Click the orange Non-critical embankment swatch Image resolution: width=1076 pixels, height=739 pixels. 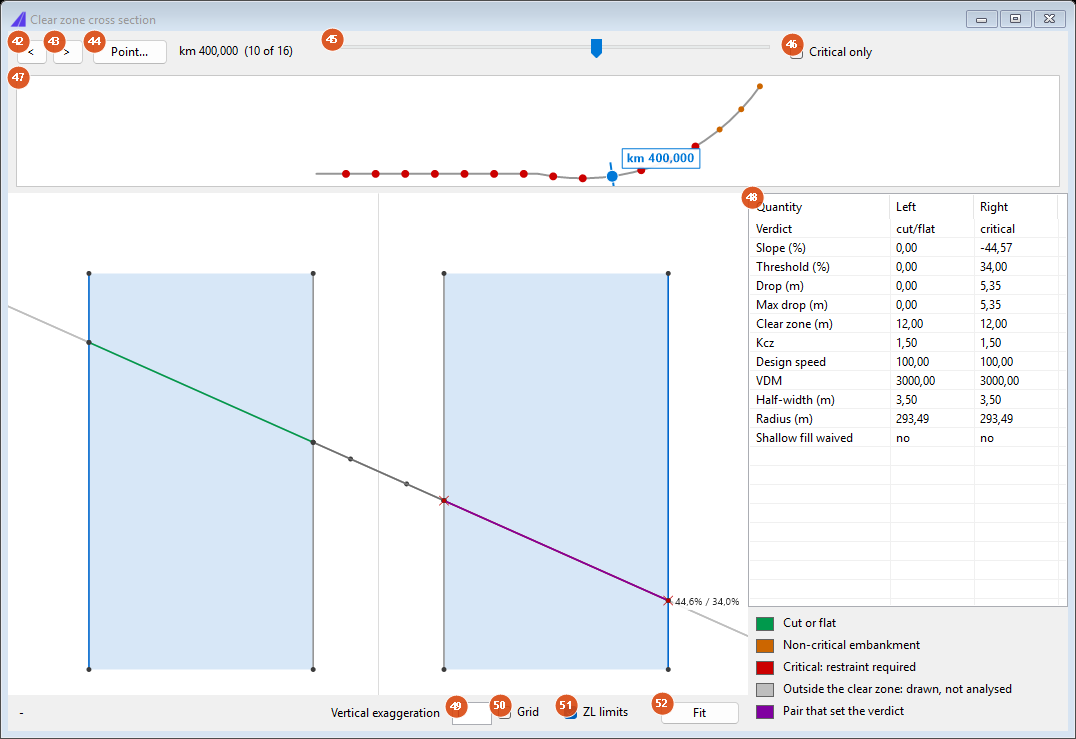tap(764, 645)
